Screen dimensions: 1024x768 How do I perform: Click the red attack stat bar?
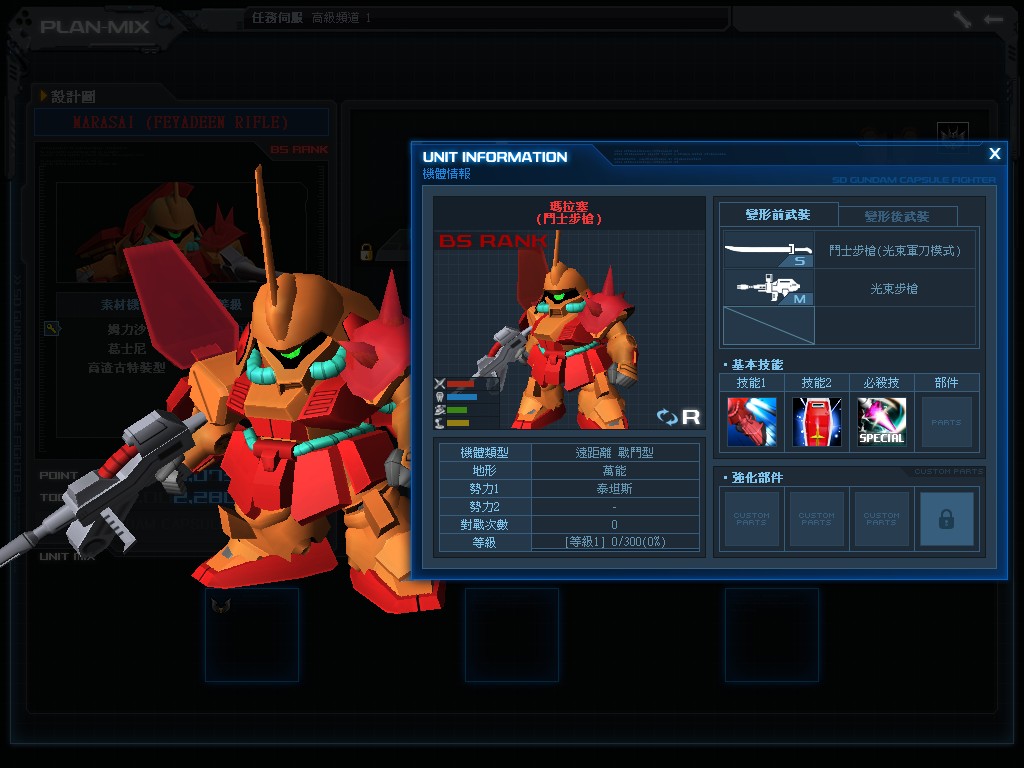(x=461, y=384)
